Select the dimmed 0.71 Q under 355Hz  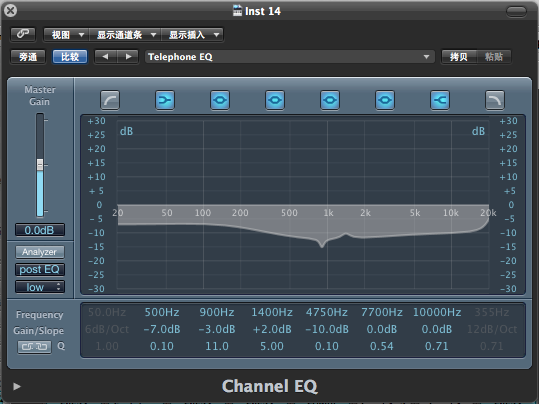[x=492, y=346]
